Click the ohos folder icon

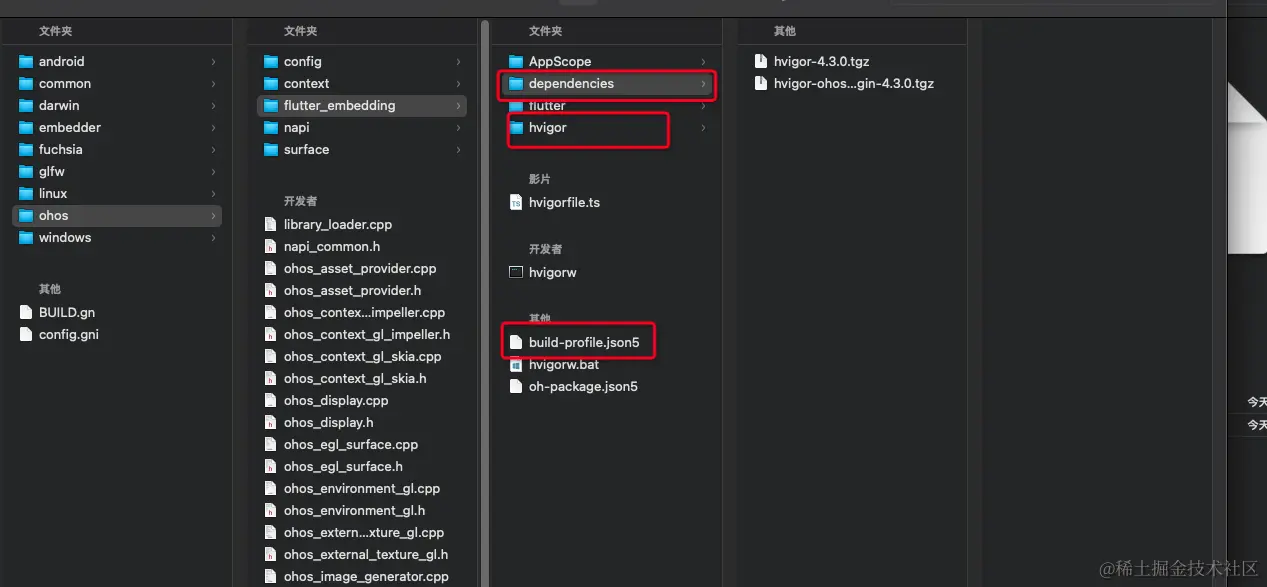click(26, 215)
